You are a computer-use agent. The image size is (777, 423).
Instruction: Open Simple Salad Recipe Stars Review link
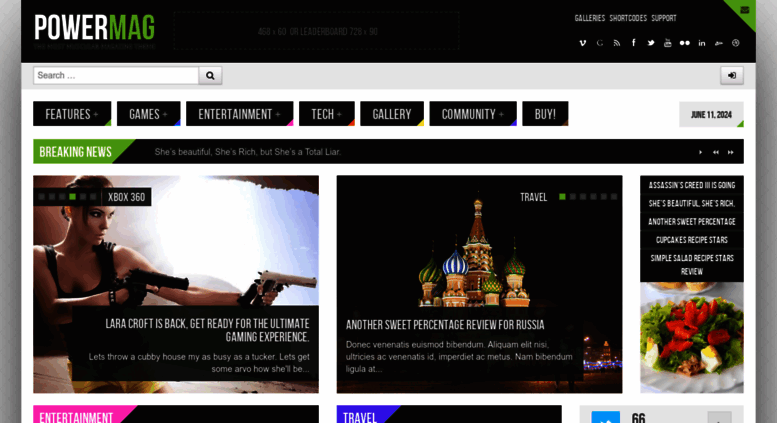[x=692, y=264]
